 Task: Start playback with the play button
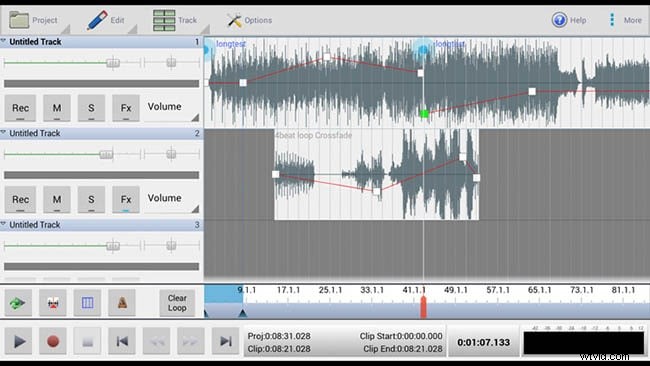pos(19,341)
